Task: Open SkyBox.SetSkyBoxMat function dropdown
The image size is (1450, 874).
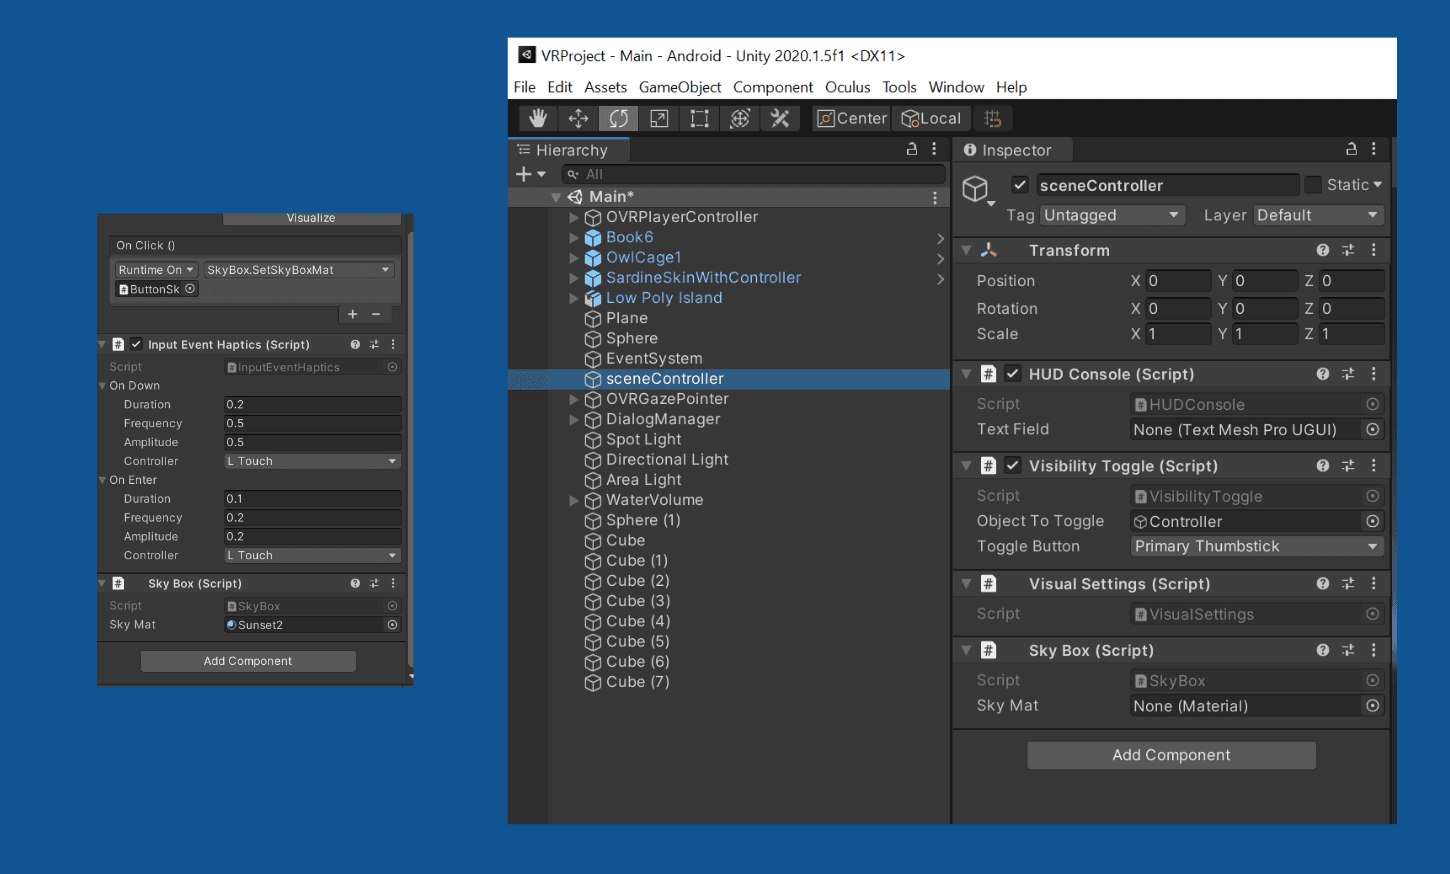Action: (298, 270)
